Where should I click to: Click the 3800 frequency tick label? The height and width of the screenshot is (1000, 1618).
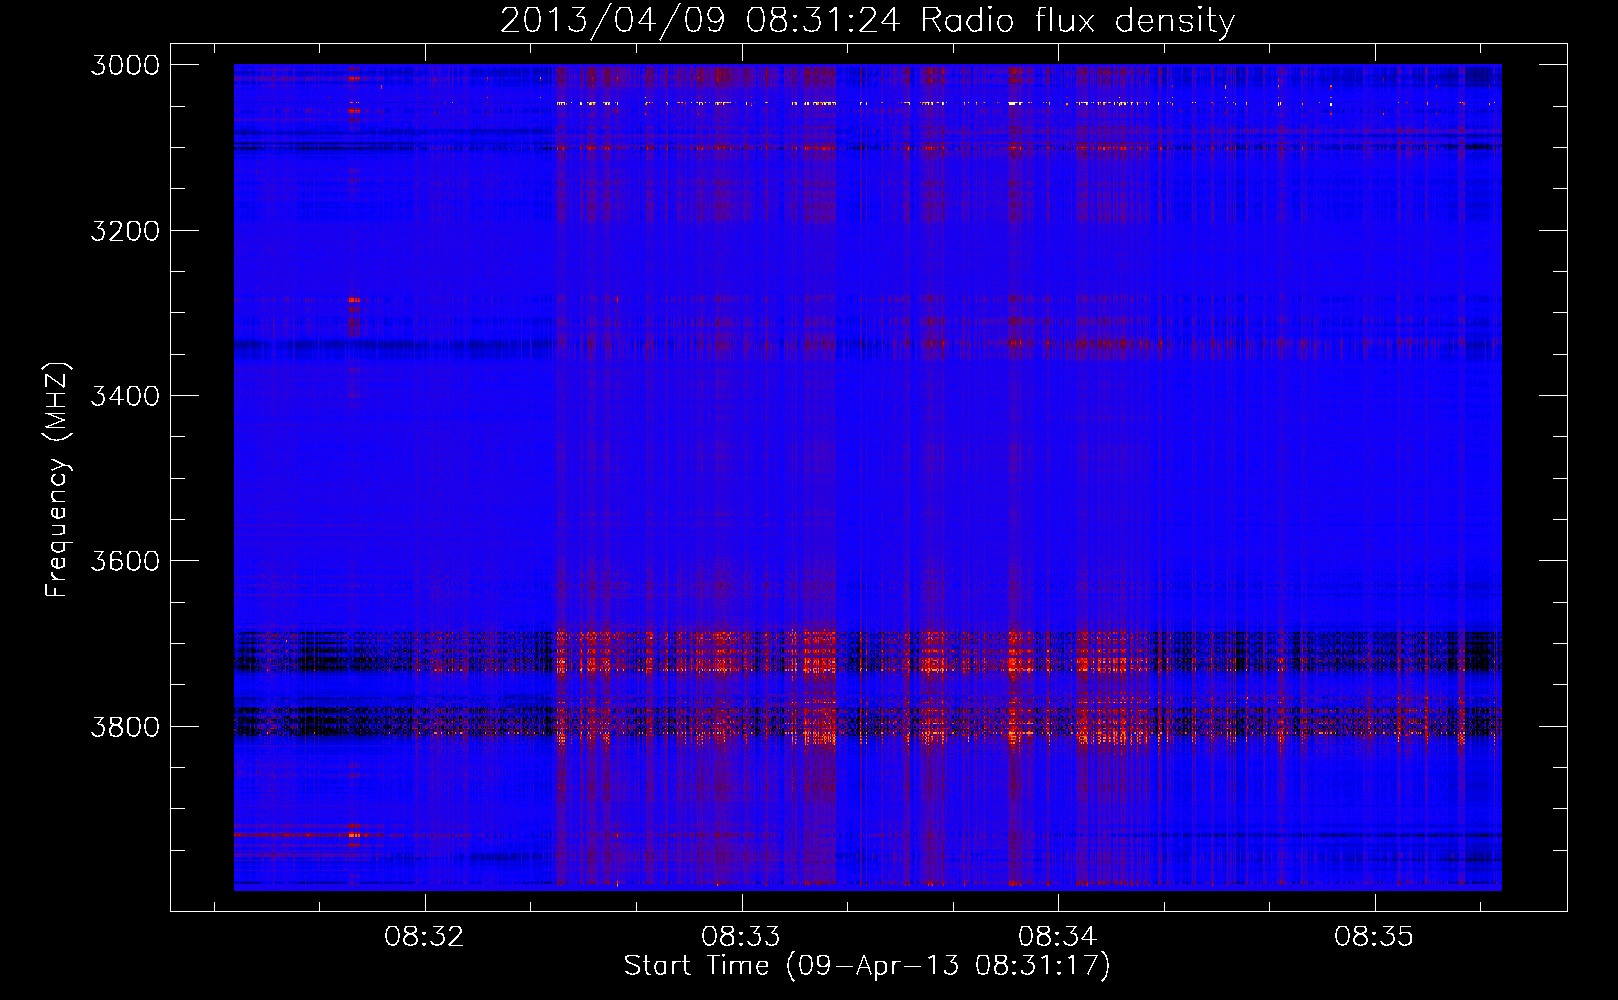tap(125, 727)
